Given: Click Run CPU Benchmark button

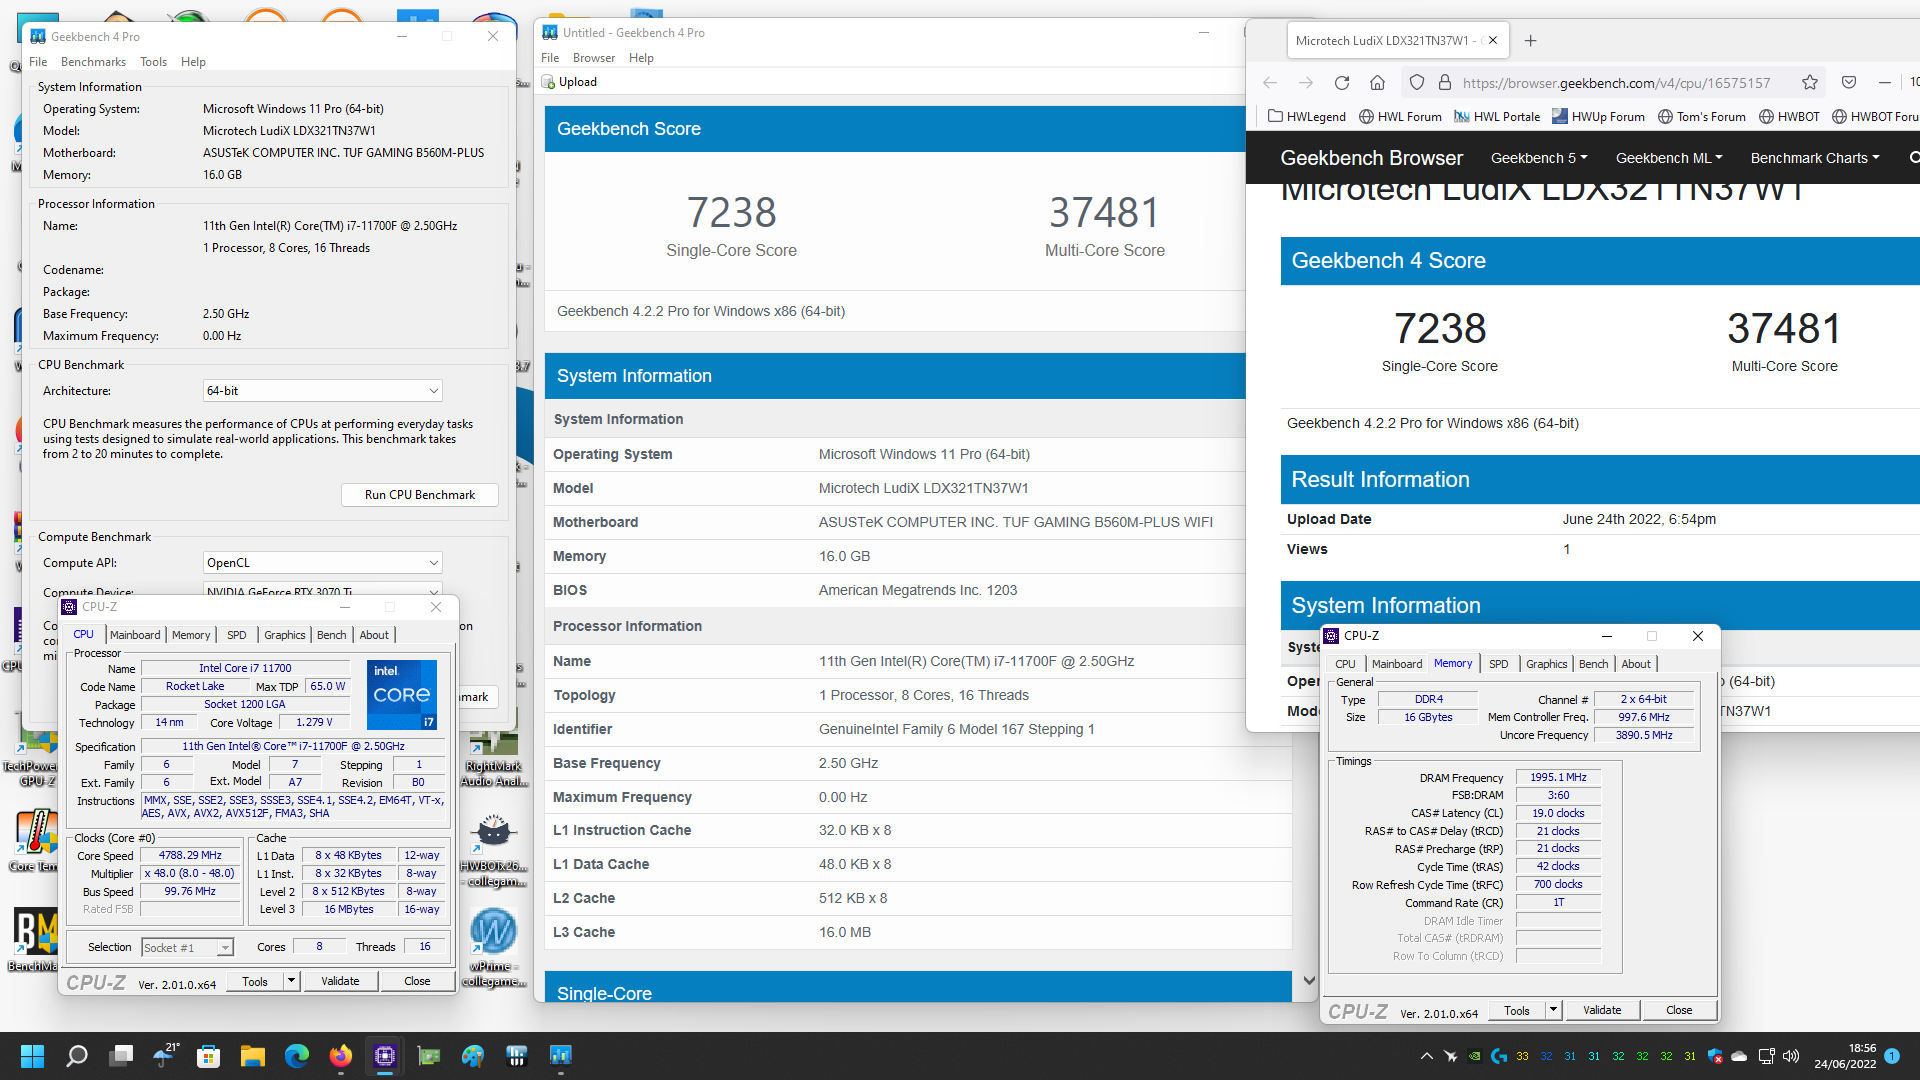Looking at the screenshot, I should (x=420, y=495).
